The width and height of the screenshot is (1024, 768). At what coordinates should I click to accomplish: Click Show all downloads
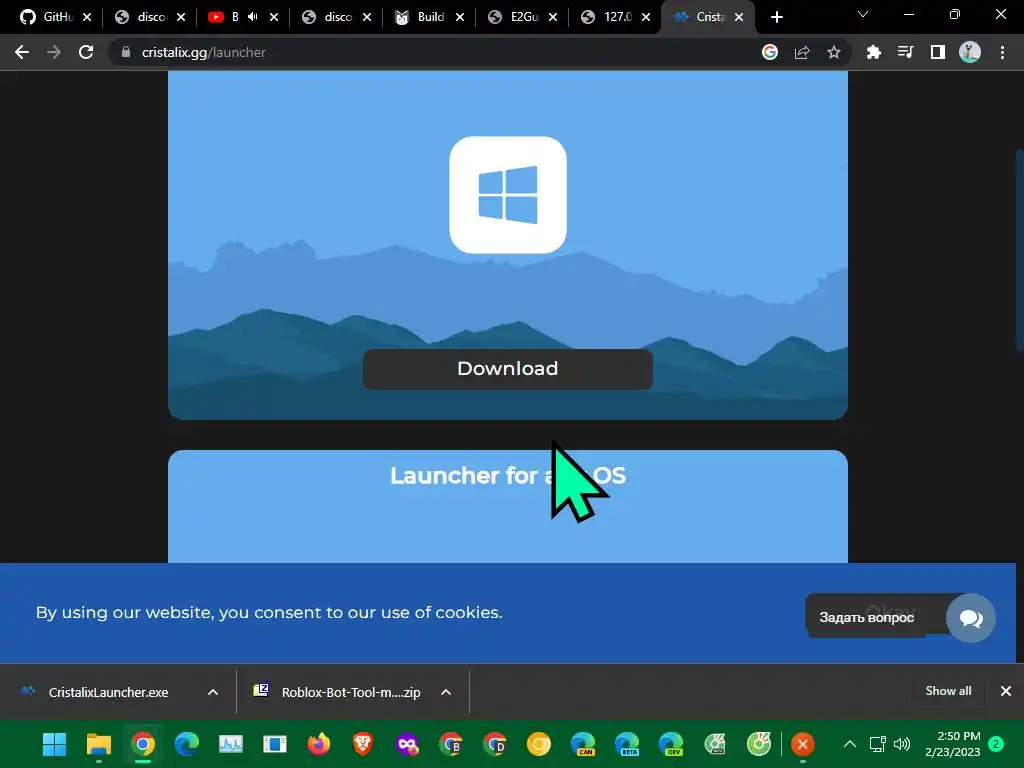coord(948,691)
